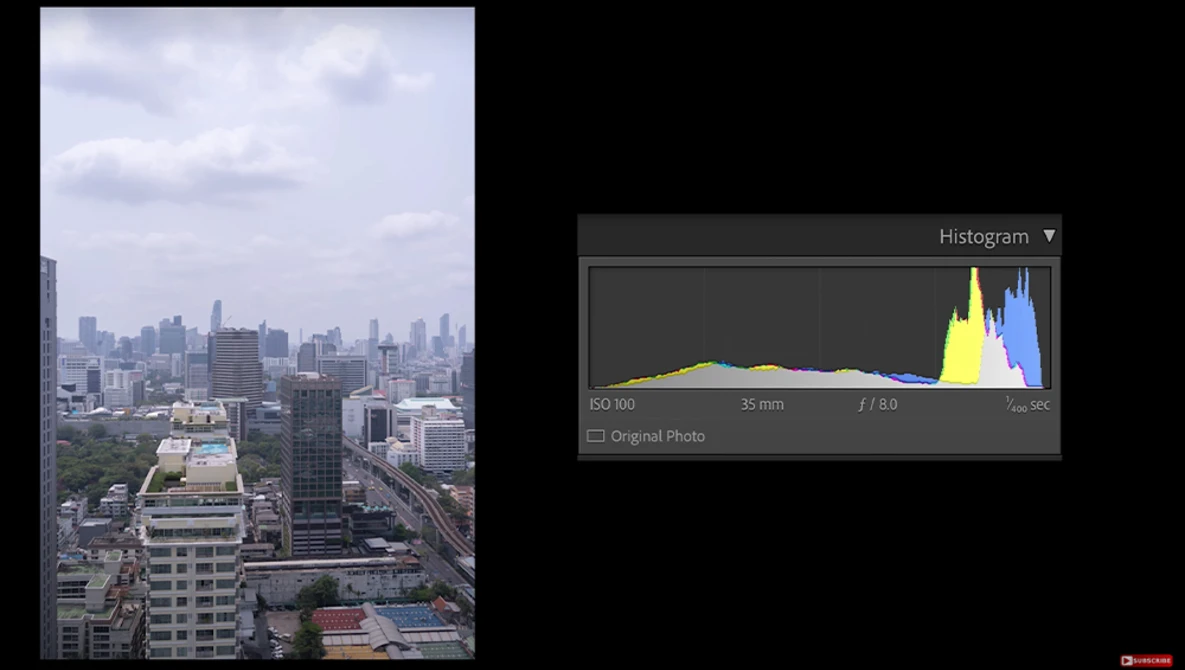The width and height of the screenshot is (1185, 670).
Task: Select the f / 8.0 aperture value
Action: 878,404
